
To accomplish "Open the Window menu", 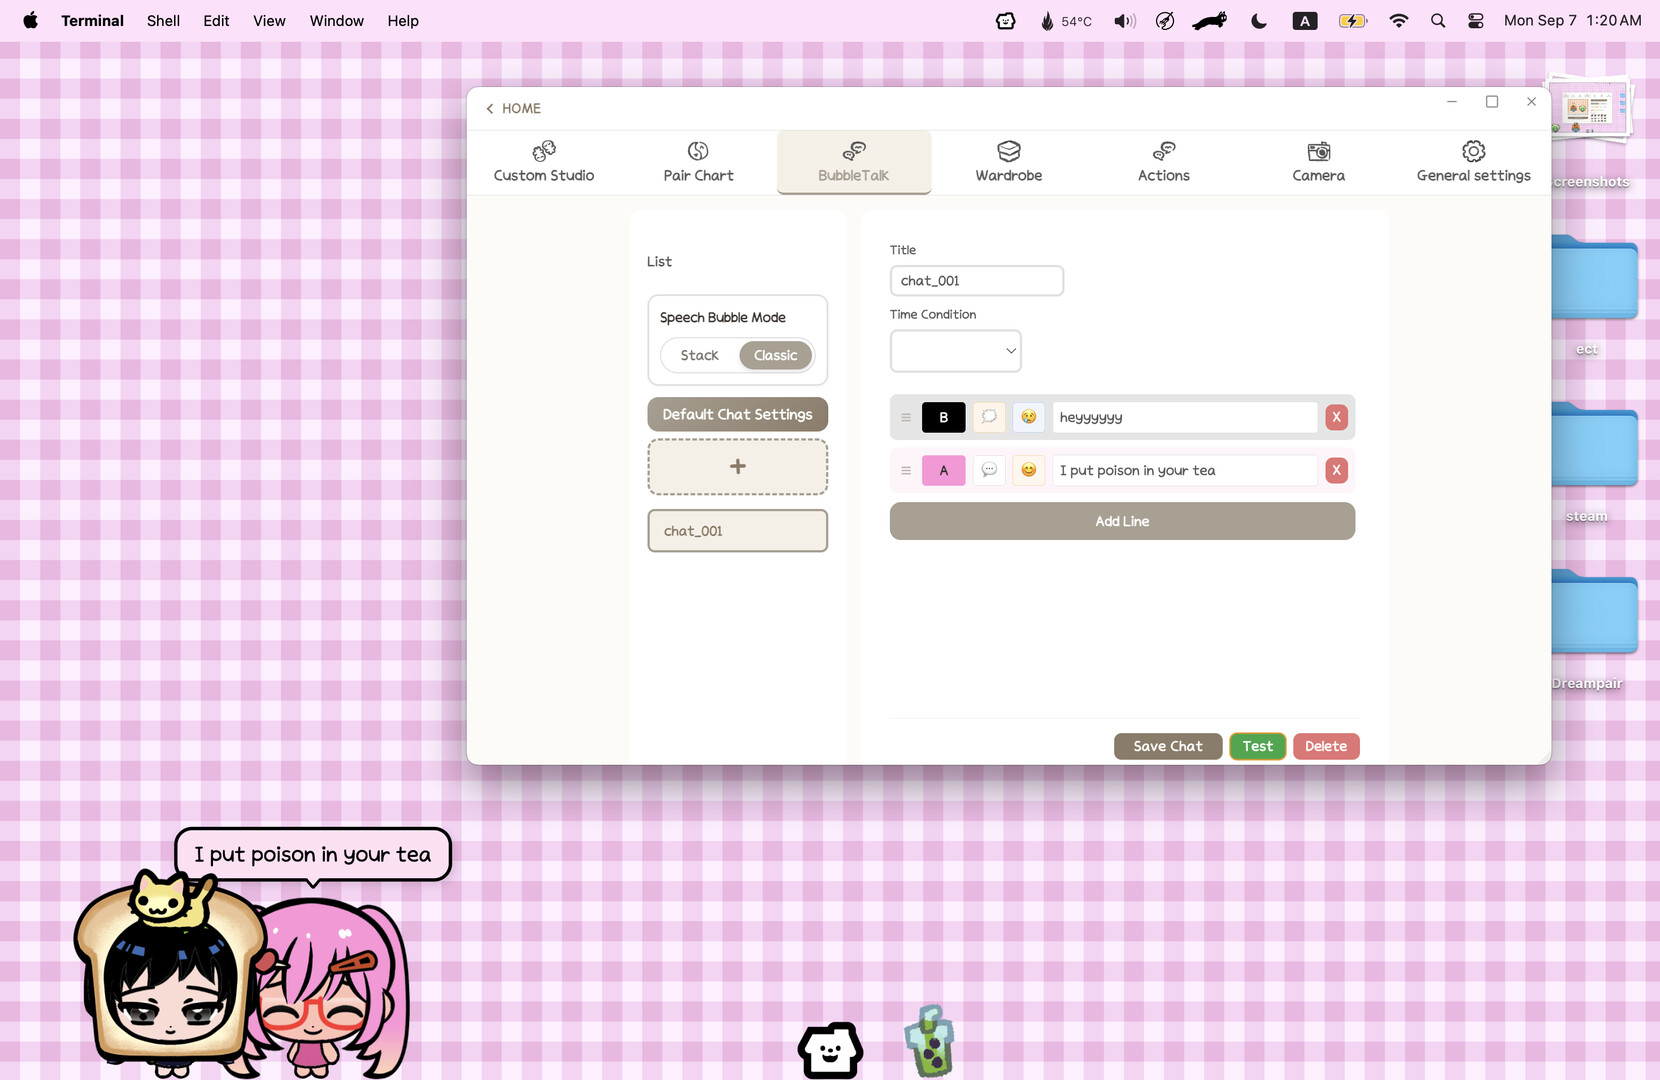I will (336, 20).
